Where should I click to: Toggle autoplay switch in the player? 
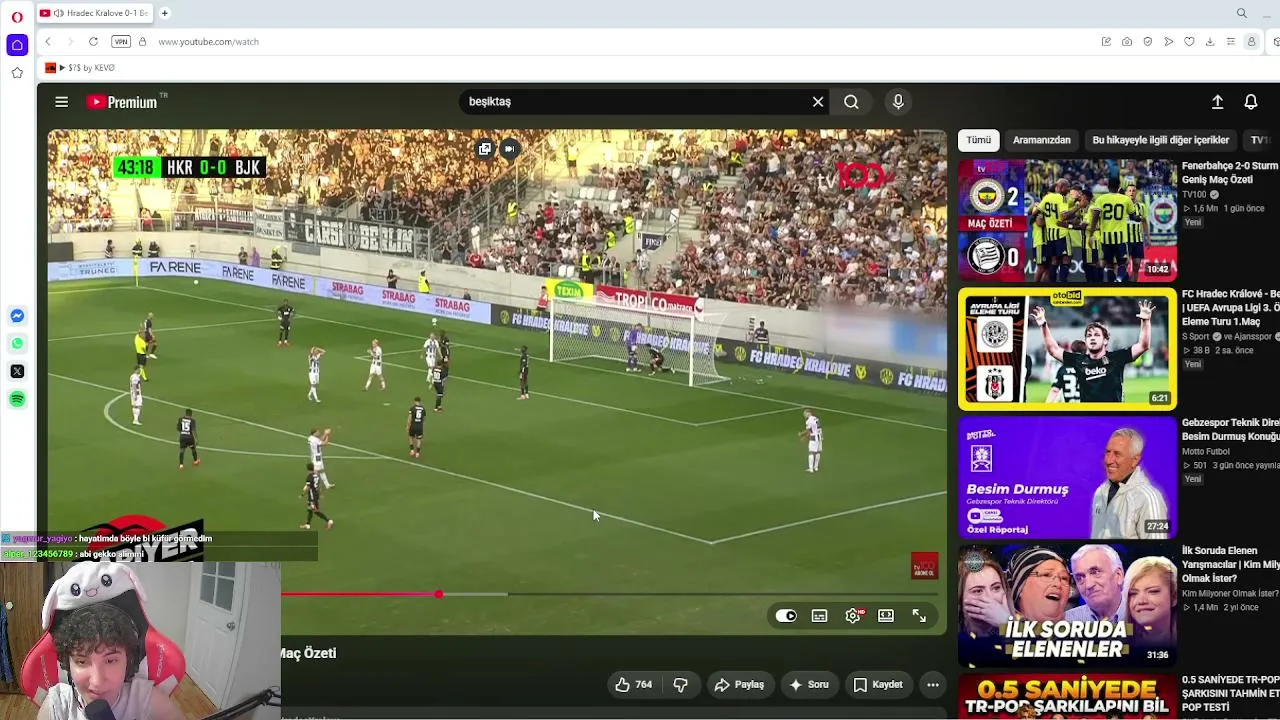[x=786, y=616]
